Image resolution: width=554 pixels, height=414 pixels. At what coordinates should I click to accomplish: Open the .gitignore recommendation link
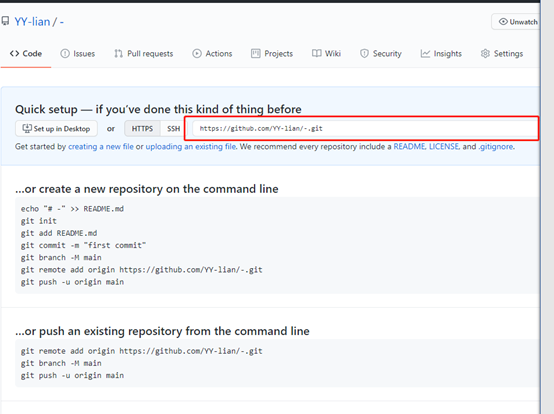tap(496, 147)
